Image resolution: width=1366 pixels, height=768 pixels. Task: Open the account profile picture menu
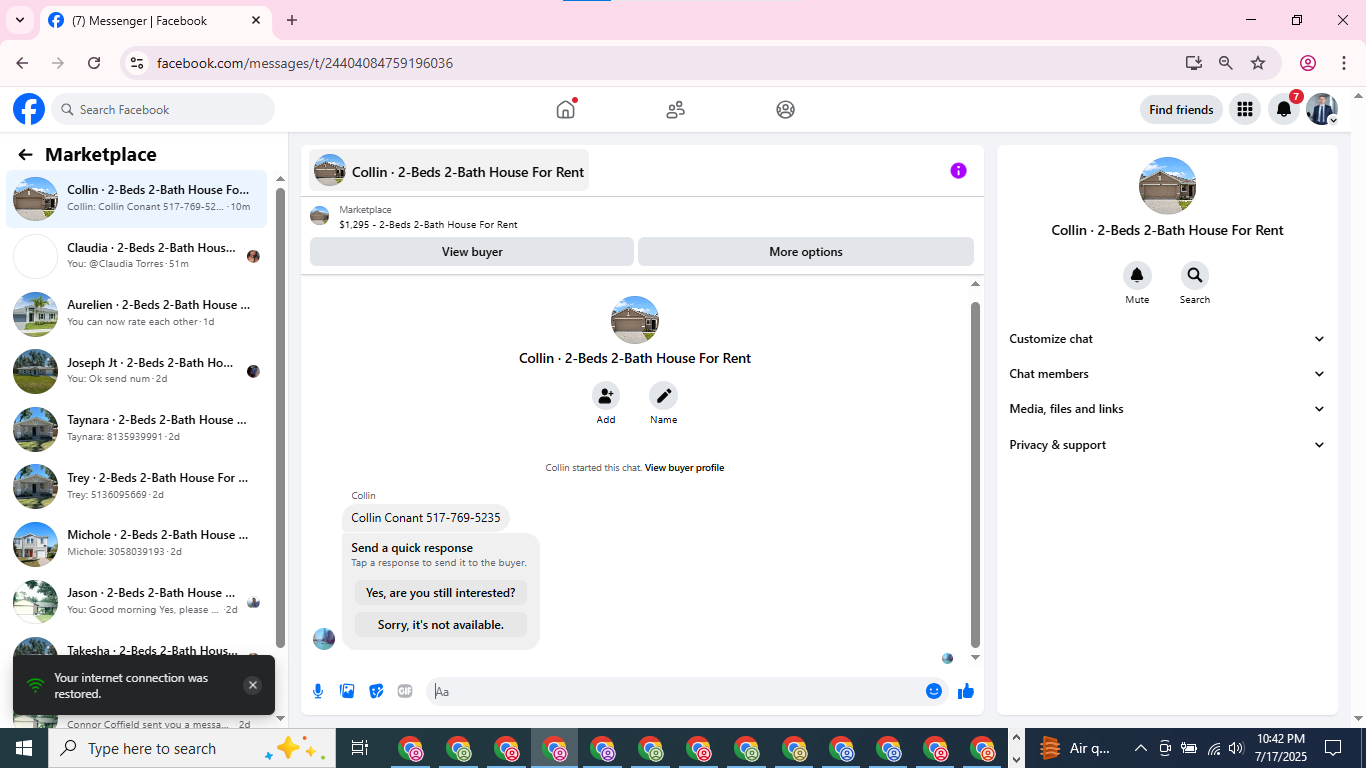coord(1322,109)
